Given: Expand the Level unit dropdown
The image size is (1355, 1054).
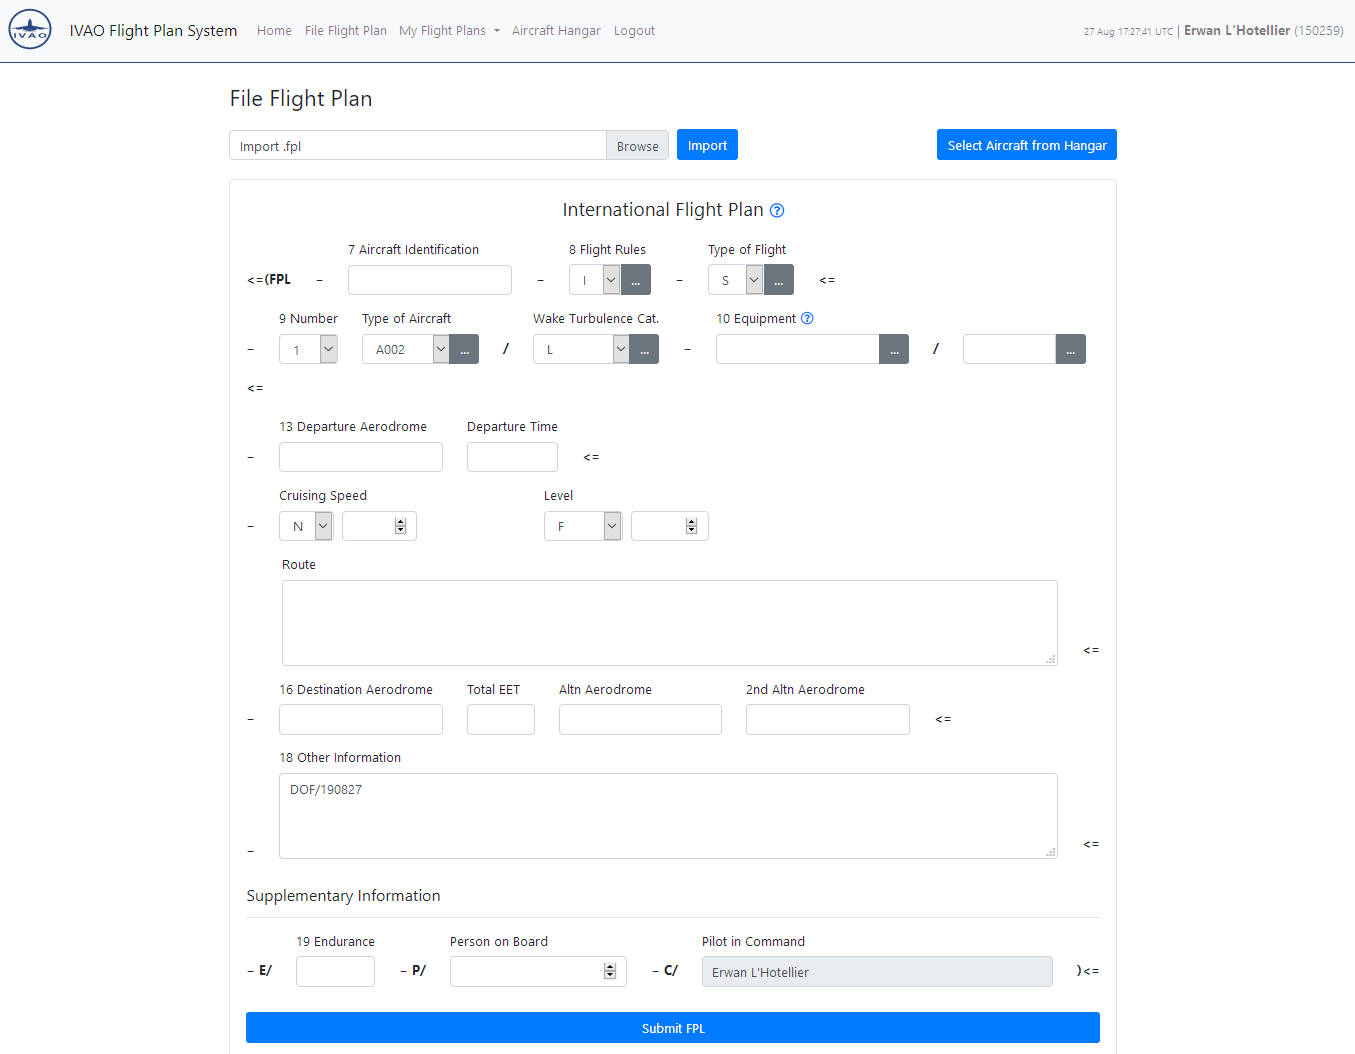Looking at the screenshot, I should (x=612, y=527).
